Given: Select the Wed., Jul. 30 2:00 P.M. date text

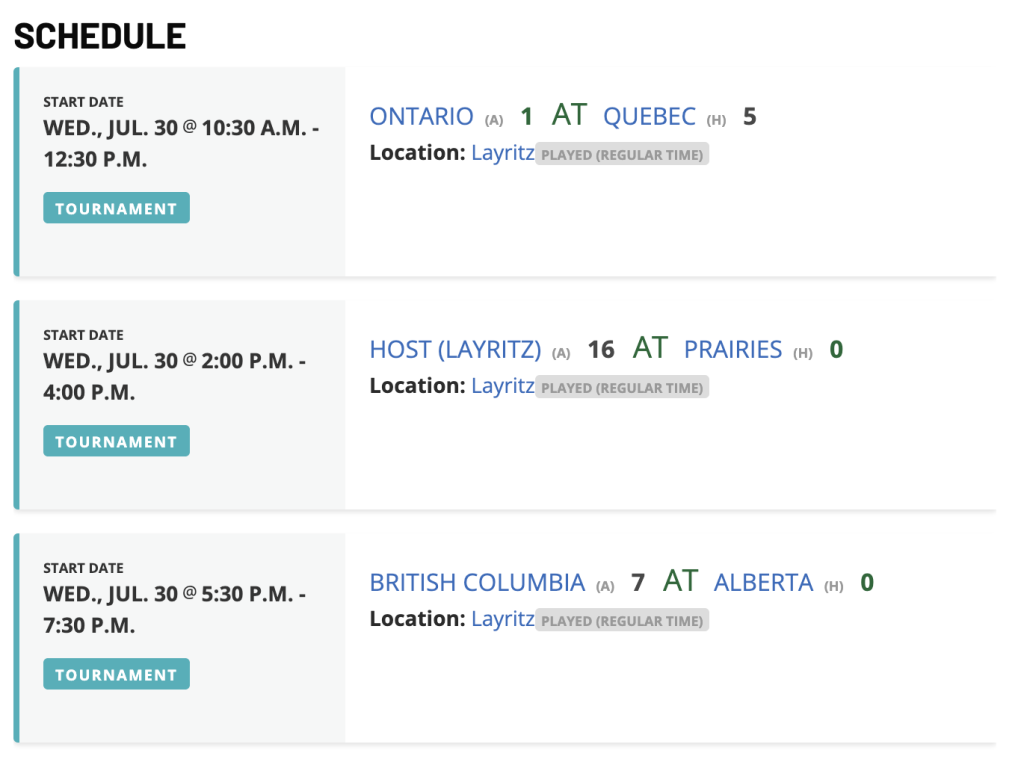Looking at the screenshot, I should [174, 377].
